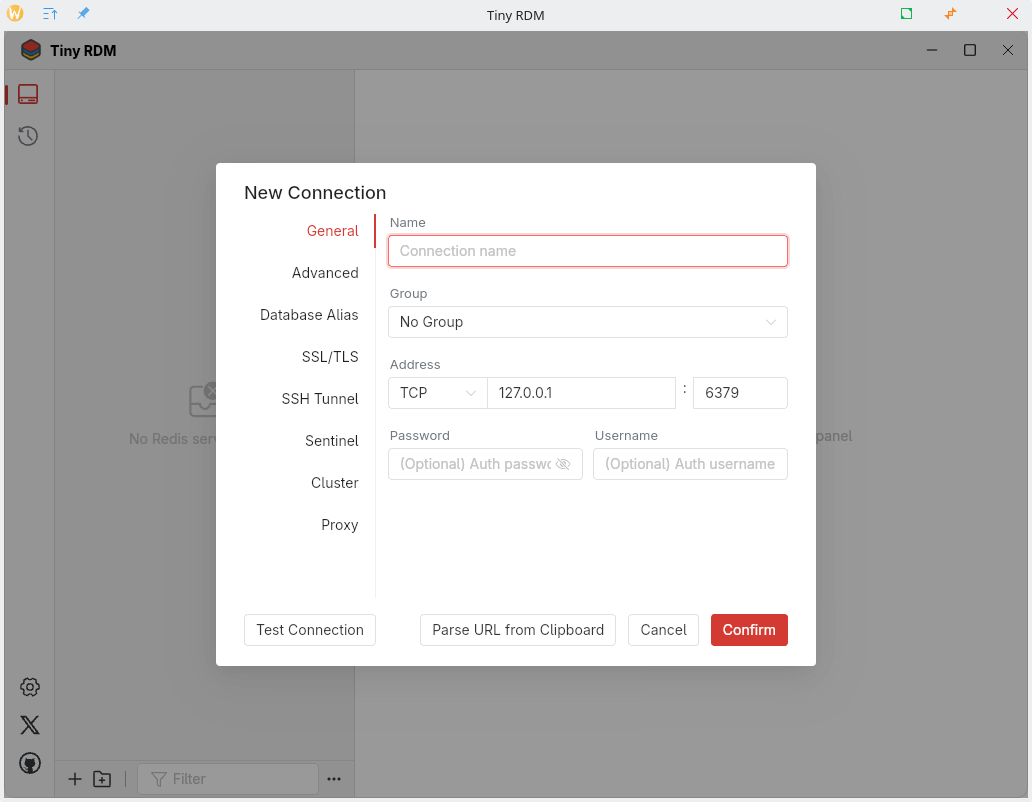This screenshot has width=1032, height=802.
Task: Switch to the Advanced tab
Action: [x=325, y=273]
